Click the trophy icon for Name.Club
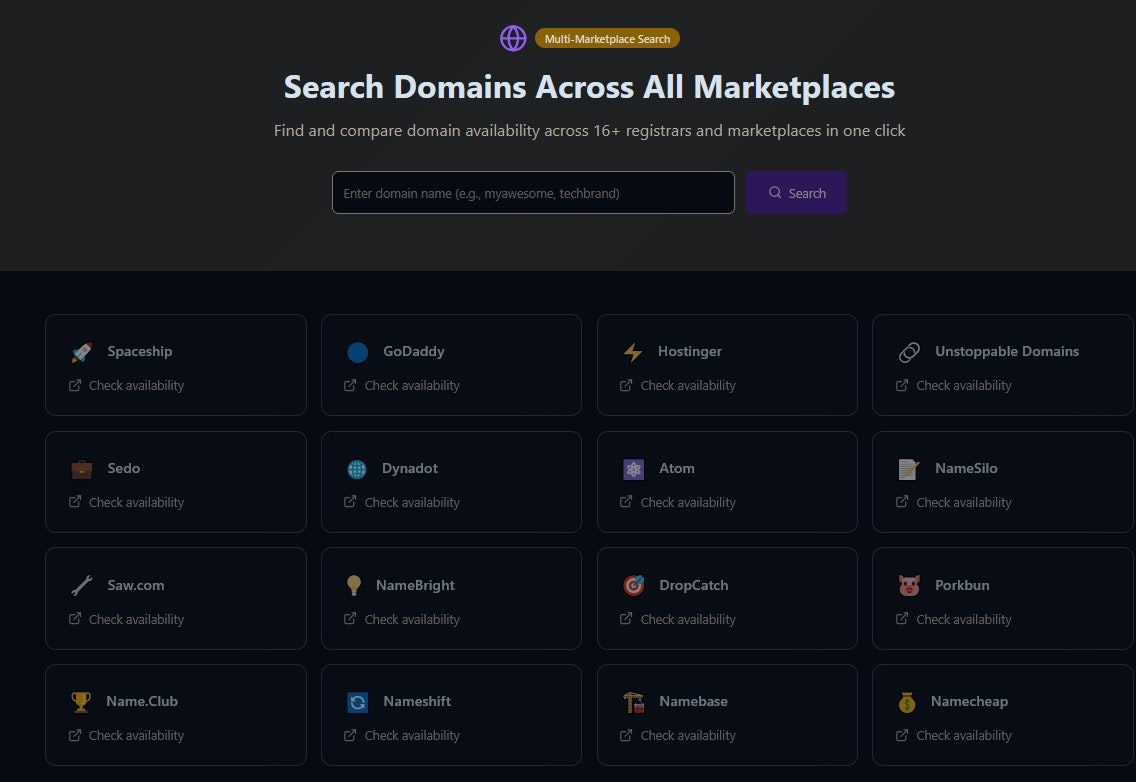 81,701
